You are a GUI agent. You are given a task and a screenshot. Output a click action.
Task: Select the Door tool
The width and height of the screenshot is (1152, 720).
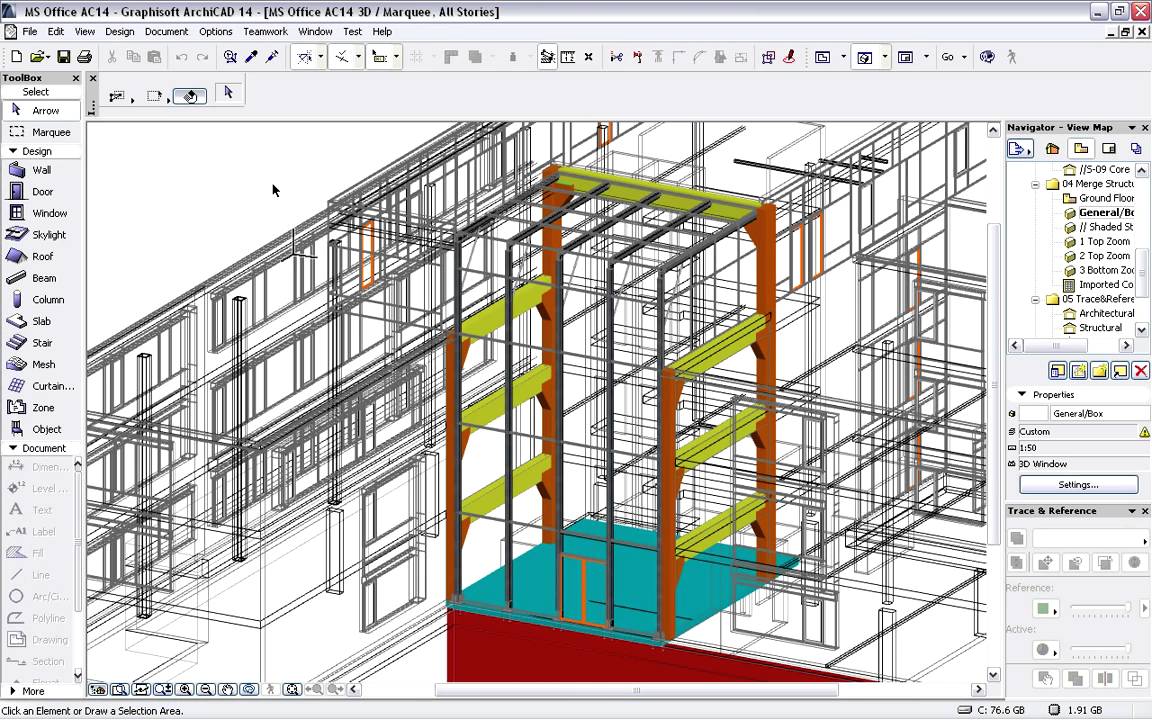coord(42,192)
